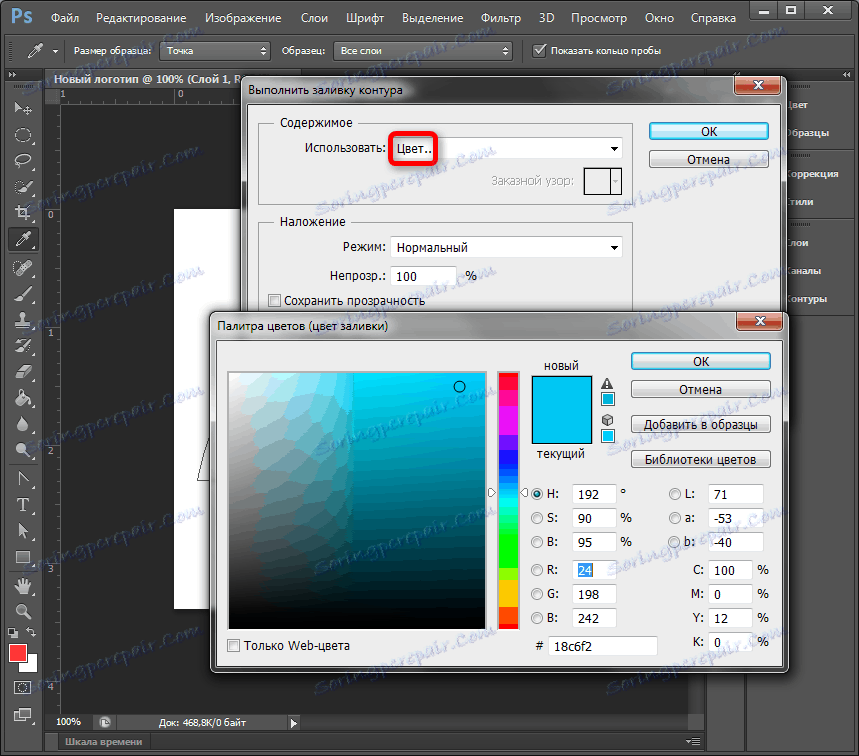Choose the Eraser tool
The height and width of the screenshot is (756, 859).
point(22,372)
